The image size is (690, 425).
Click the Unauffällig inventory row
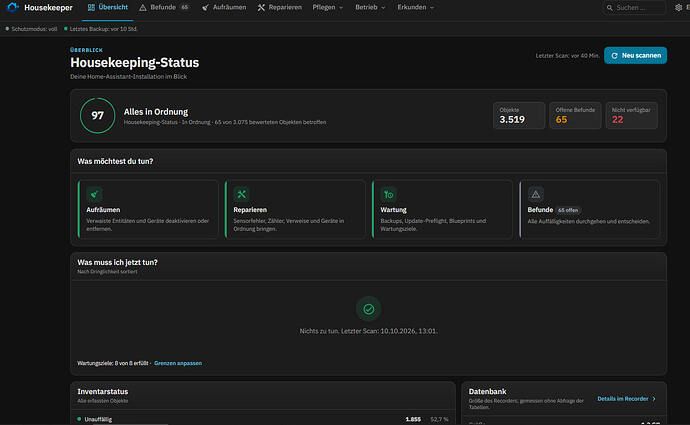[x=263, y=419]
